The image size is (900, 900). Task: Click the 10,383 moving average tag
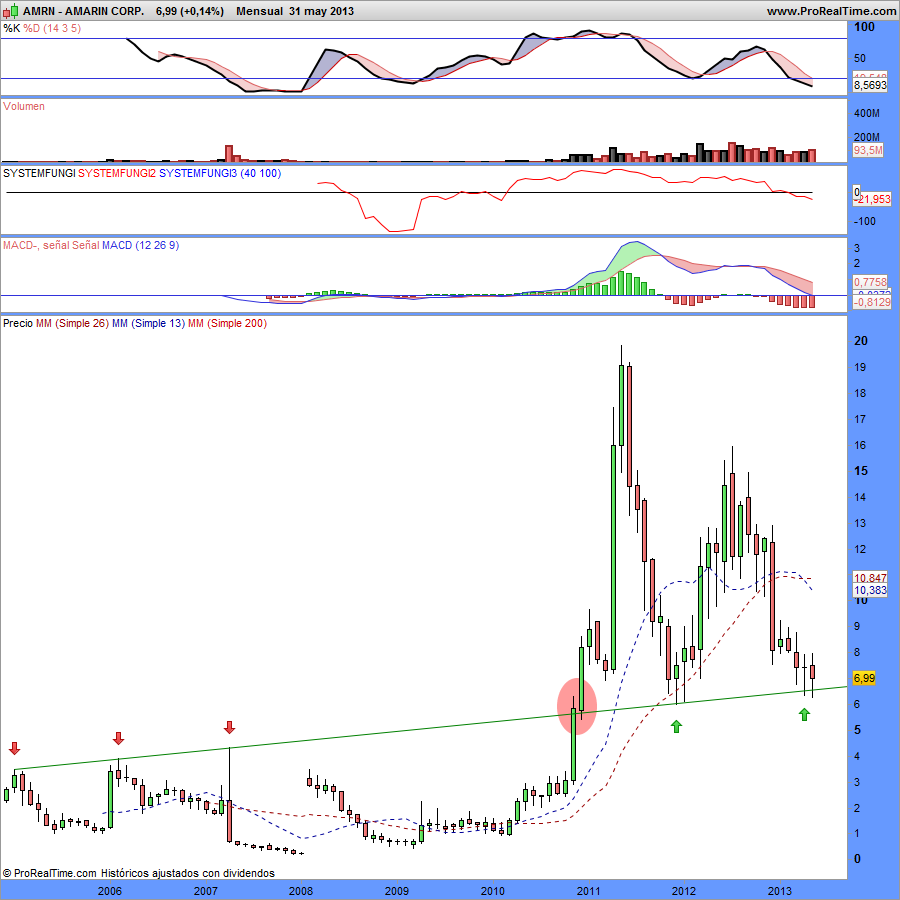[870, 590]
